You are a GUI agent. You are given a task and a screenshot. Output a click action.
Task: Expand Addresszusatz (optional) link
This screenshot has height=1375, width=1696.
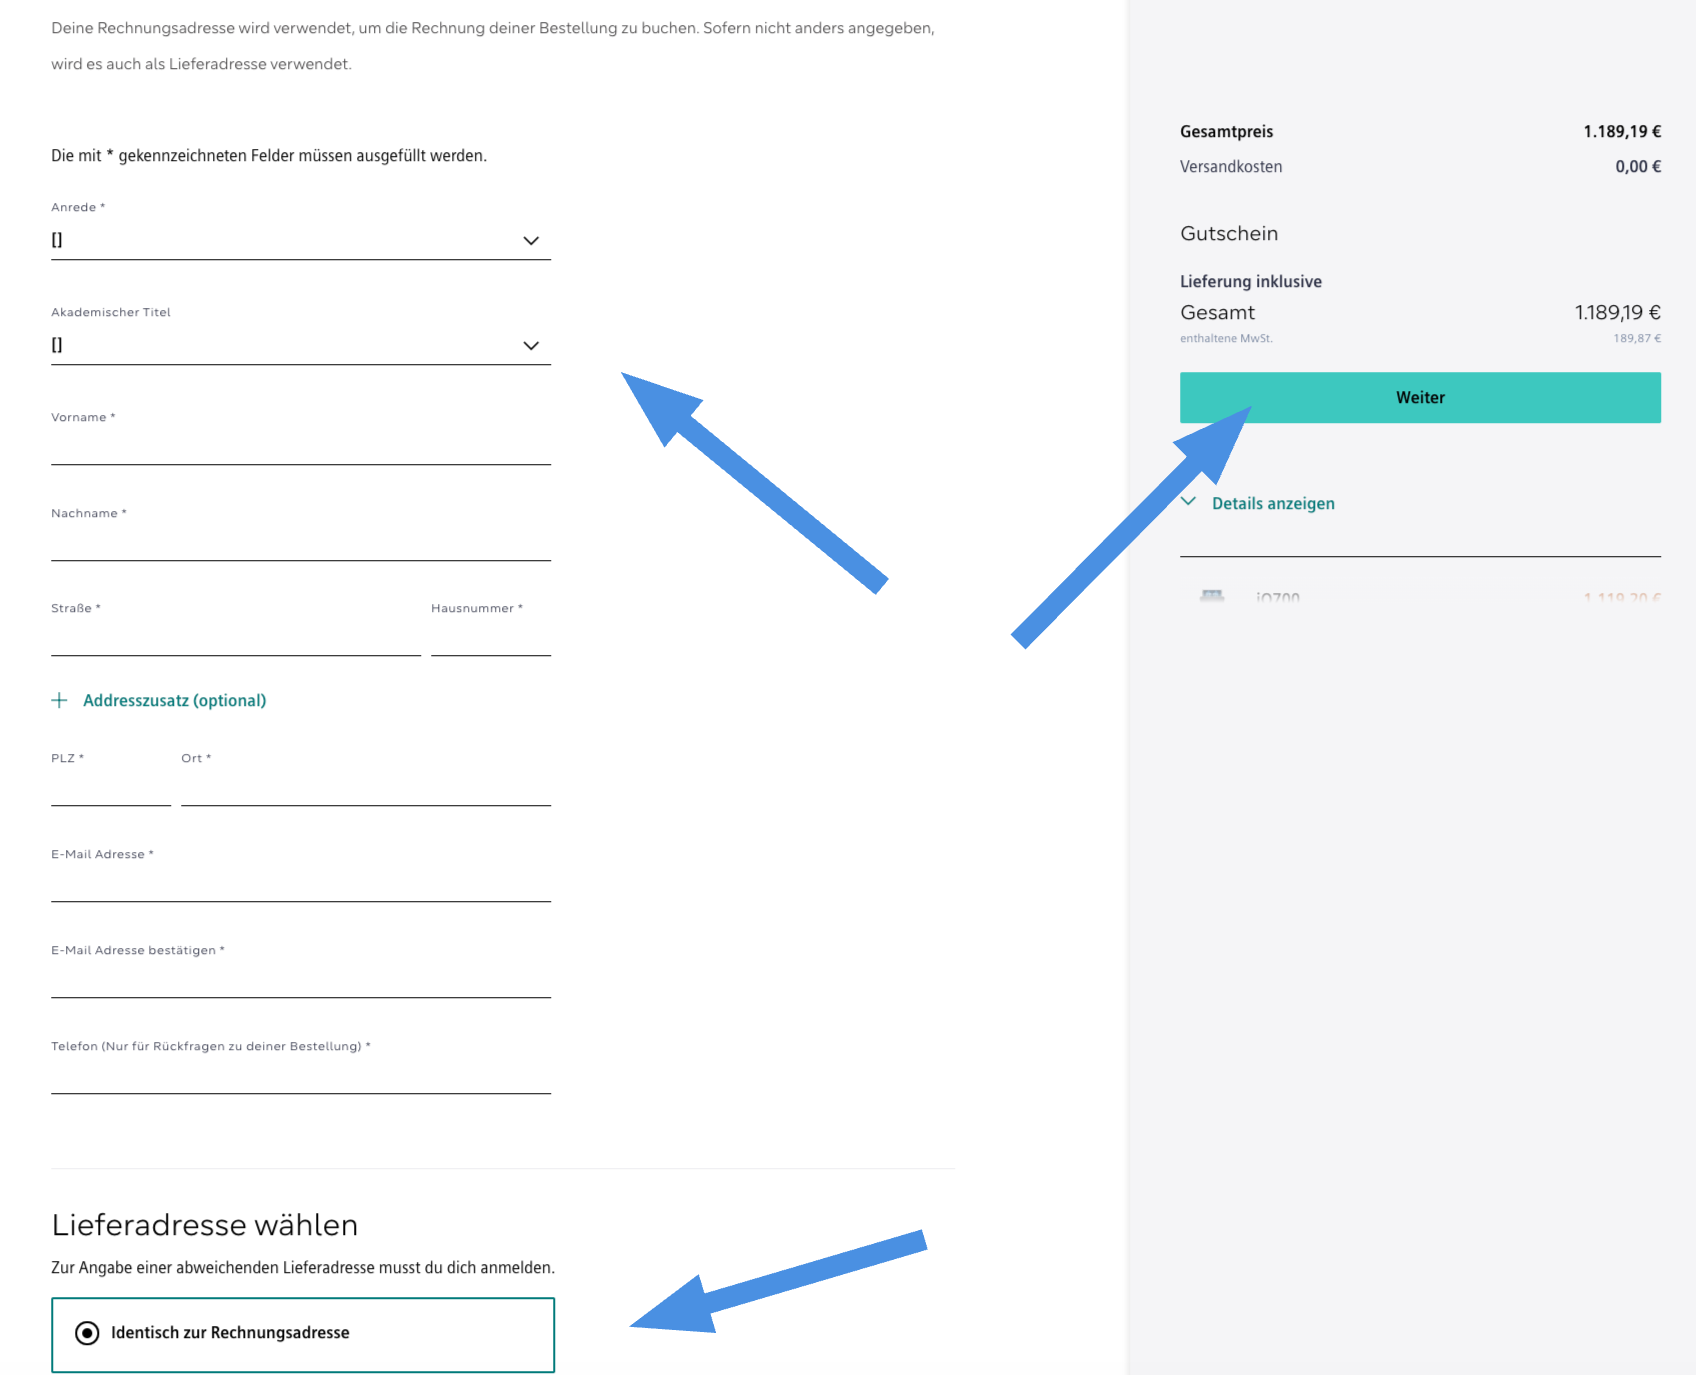point(174,700)
